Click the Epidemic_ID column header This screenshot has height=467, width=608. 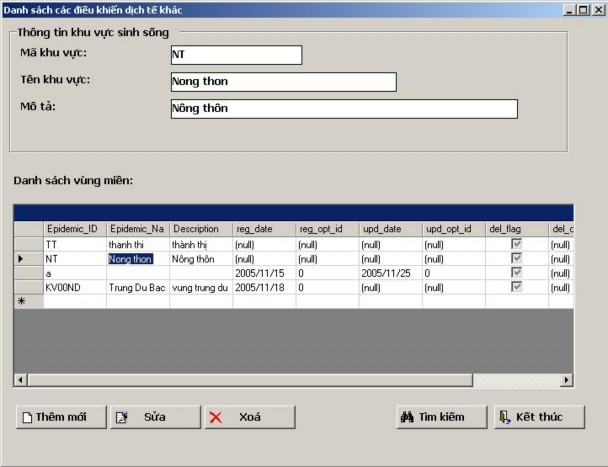point(73,229)
